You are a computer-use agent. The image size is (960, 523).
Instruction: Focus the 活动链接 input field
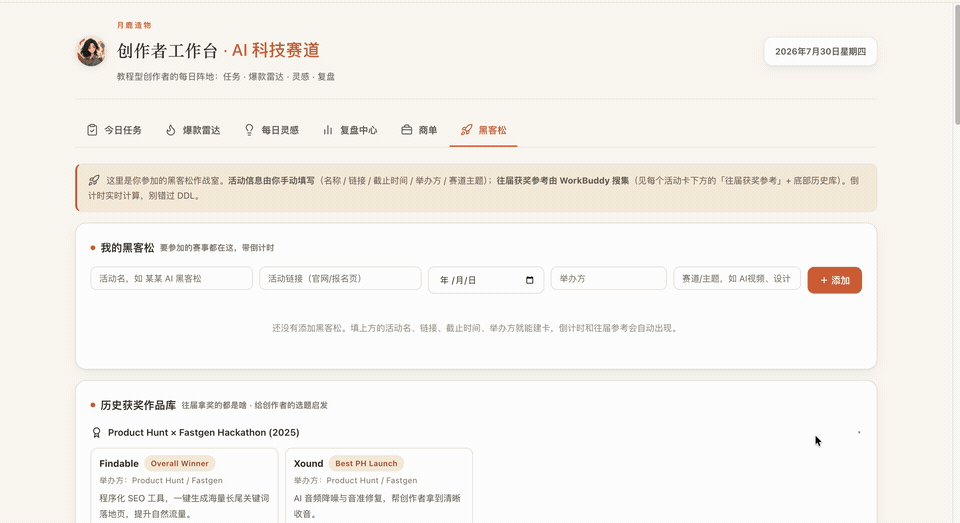pos(340,278)
